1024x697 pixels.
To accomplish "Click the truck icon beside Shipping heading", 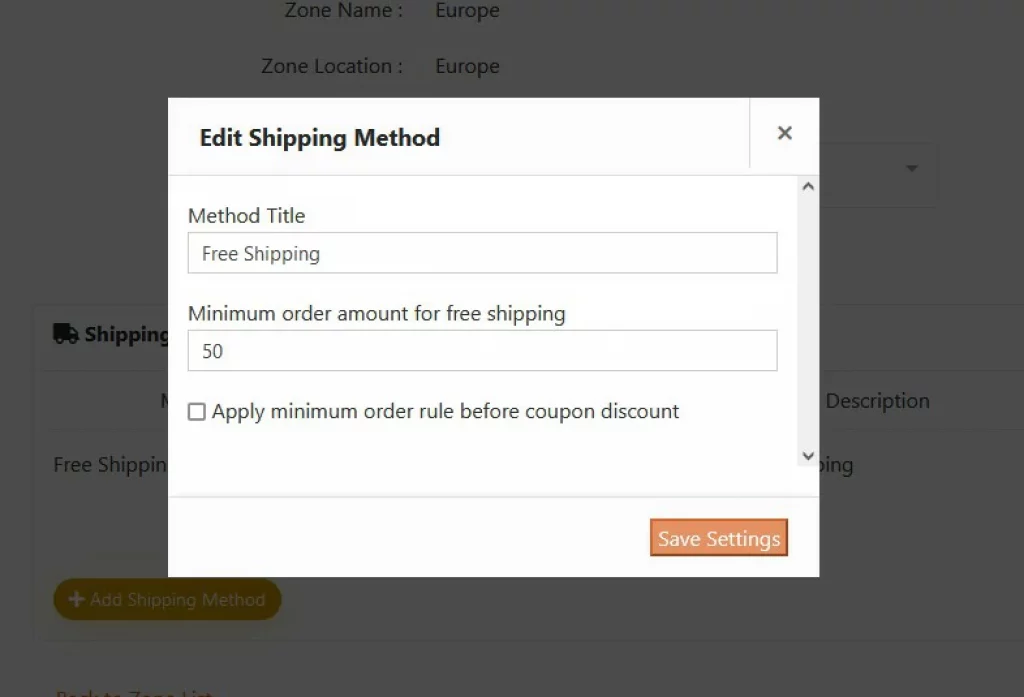I will 66,334.
